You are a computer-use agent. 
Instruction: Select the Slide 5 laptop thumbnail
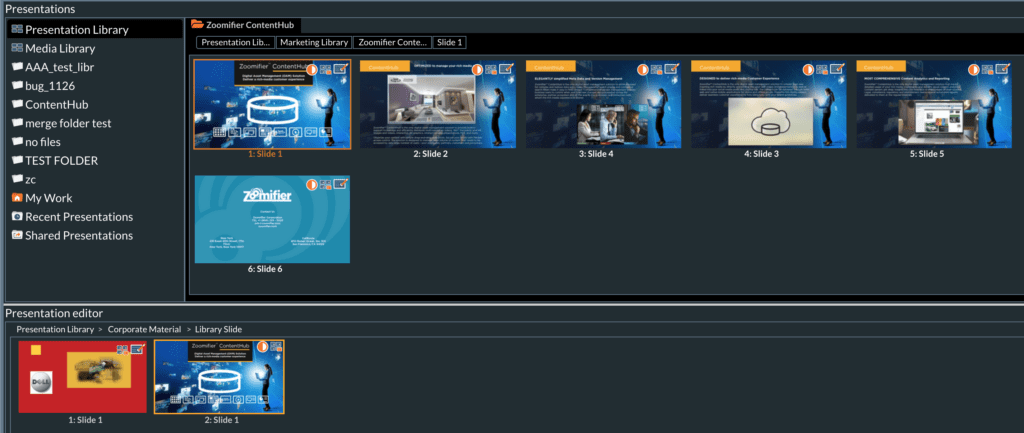tap(935, 104)
